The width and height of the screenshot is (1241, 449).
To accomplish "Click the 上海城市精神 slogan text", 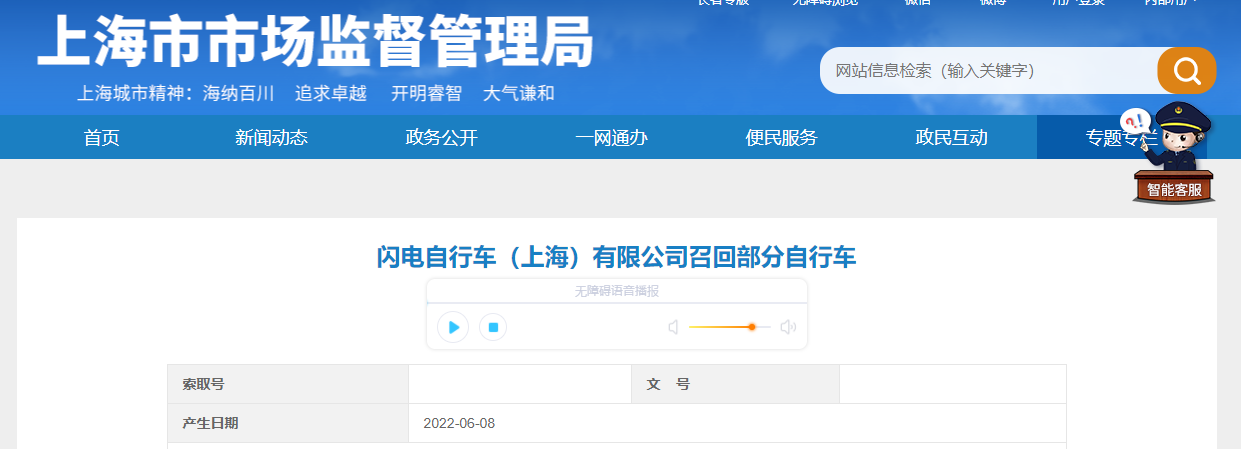I will click(316, 94).
